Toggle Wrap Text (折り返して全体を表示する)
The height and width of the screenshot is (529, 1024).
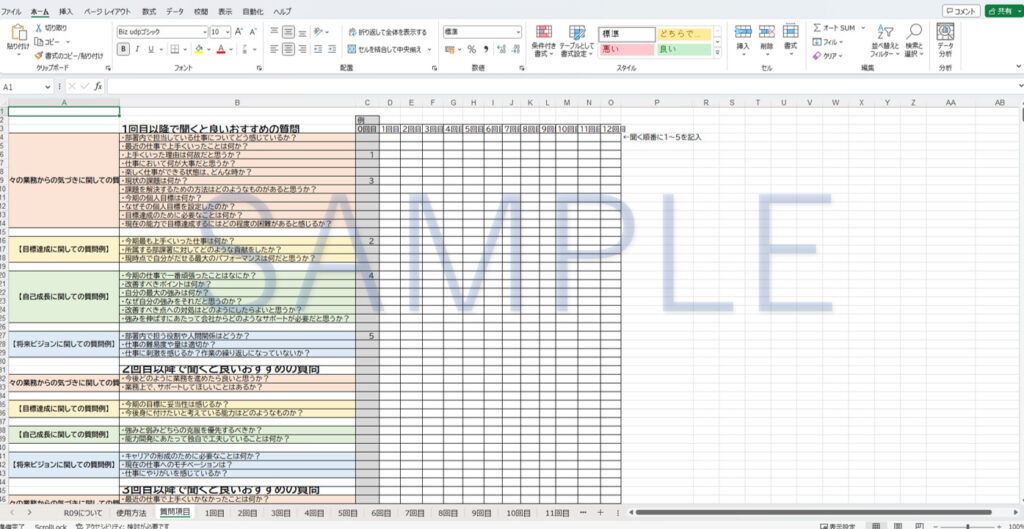pos(387,31)
